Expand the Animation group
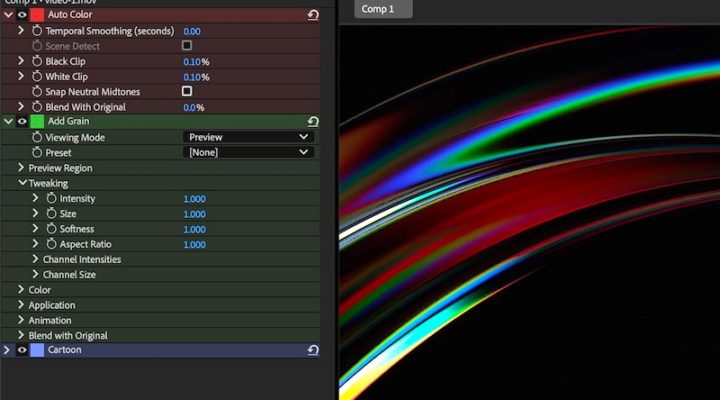This screenshot has height=400, width=720. (21, 320)
